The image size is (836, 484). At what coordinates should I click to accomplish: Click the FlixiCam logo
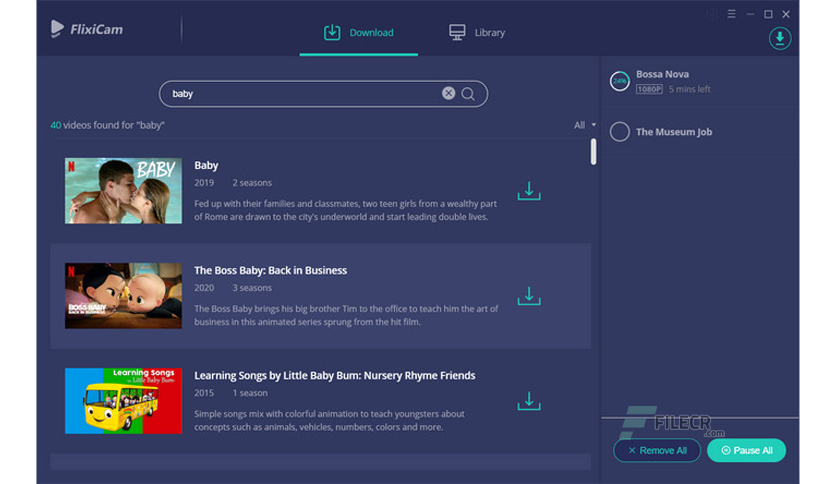point(87,29)
